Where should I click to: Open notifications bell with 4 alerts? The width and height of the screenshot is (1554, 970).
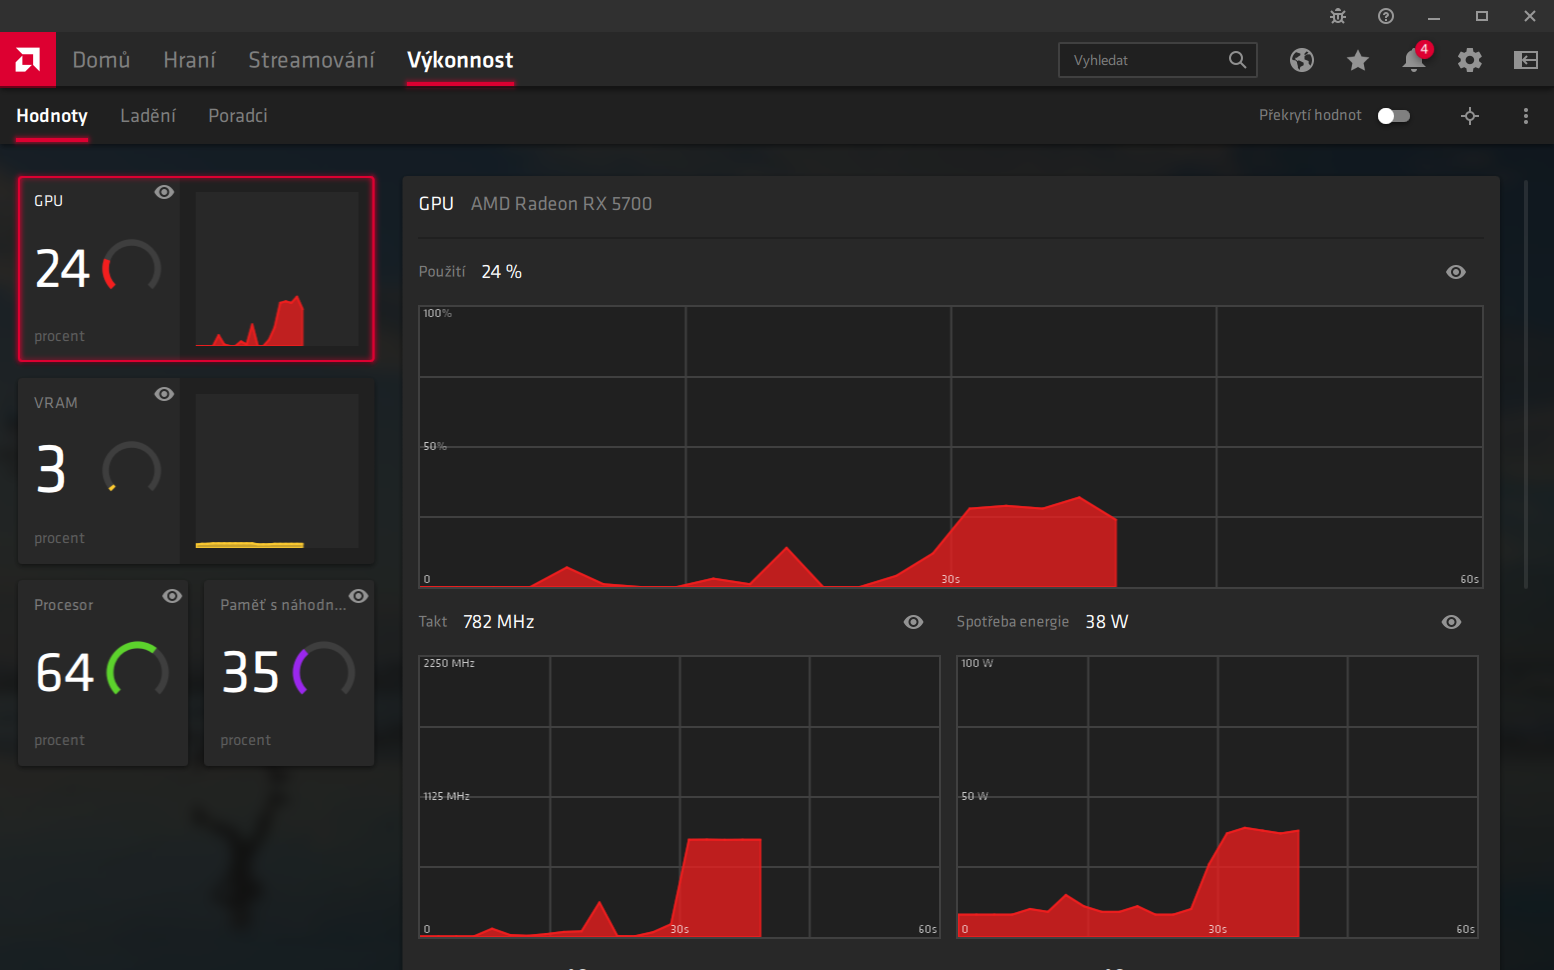[x=1415, y=58]
